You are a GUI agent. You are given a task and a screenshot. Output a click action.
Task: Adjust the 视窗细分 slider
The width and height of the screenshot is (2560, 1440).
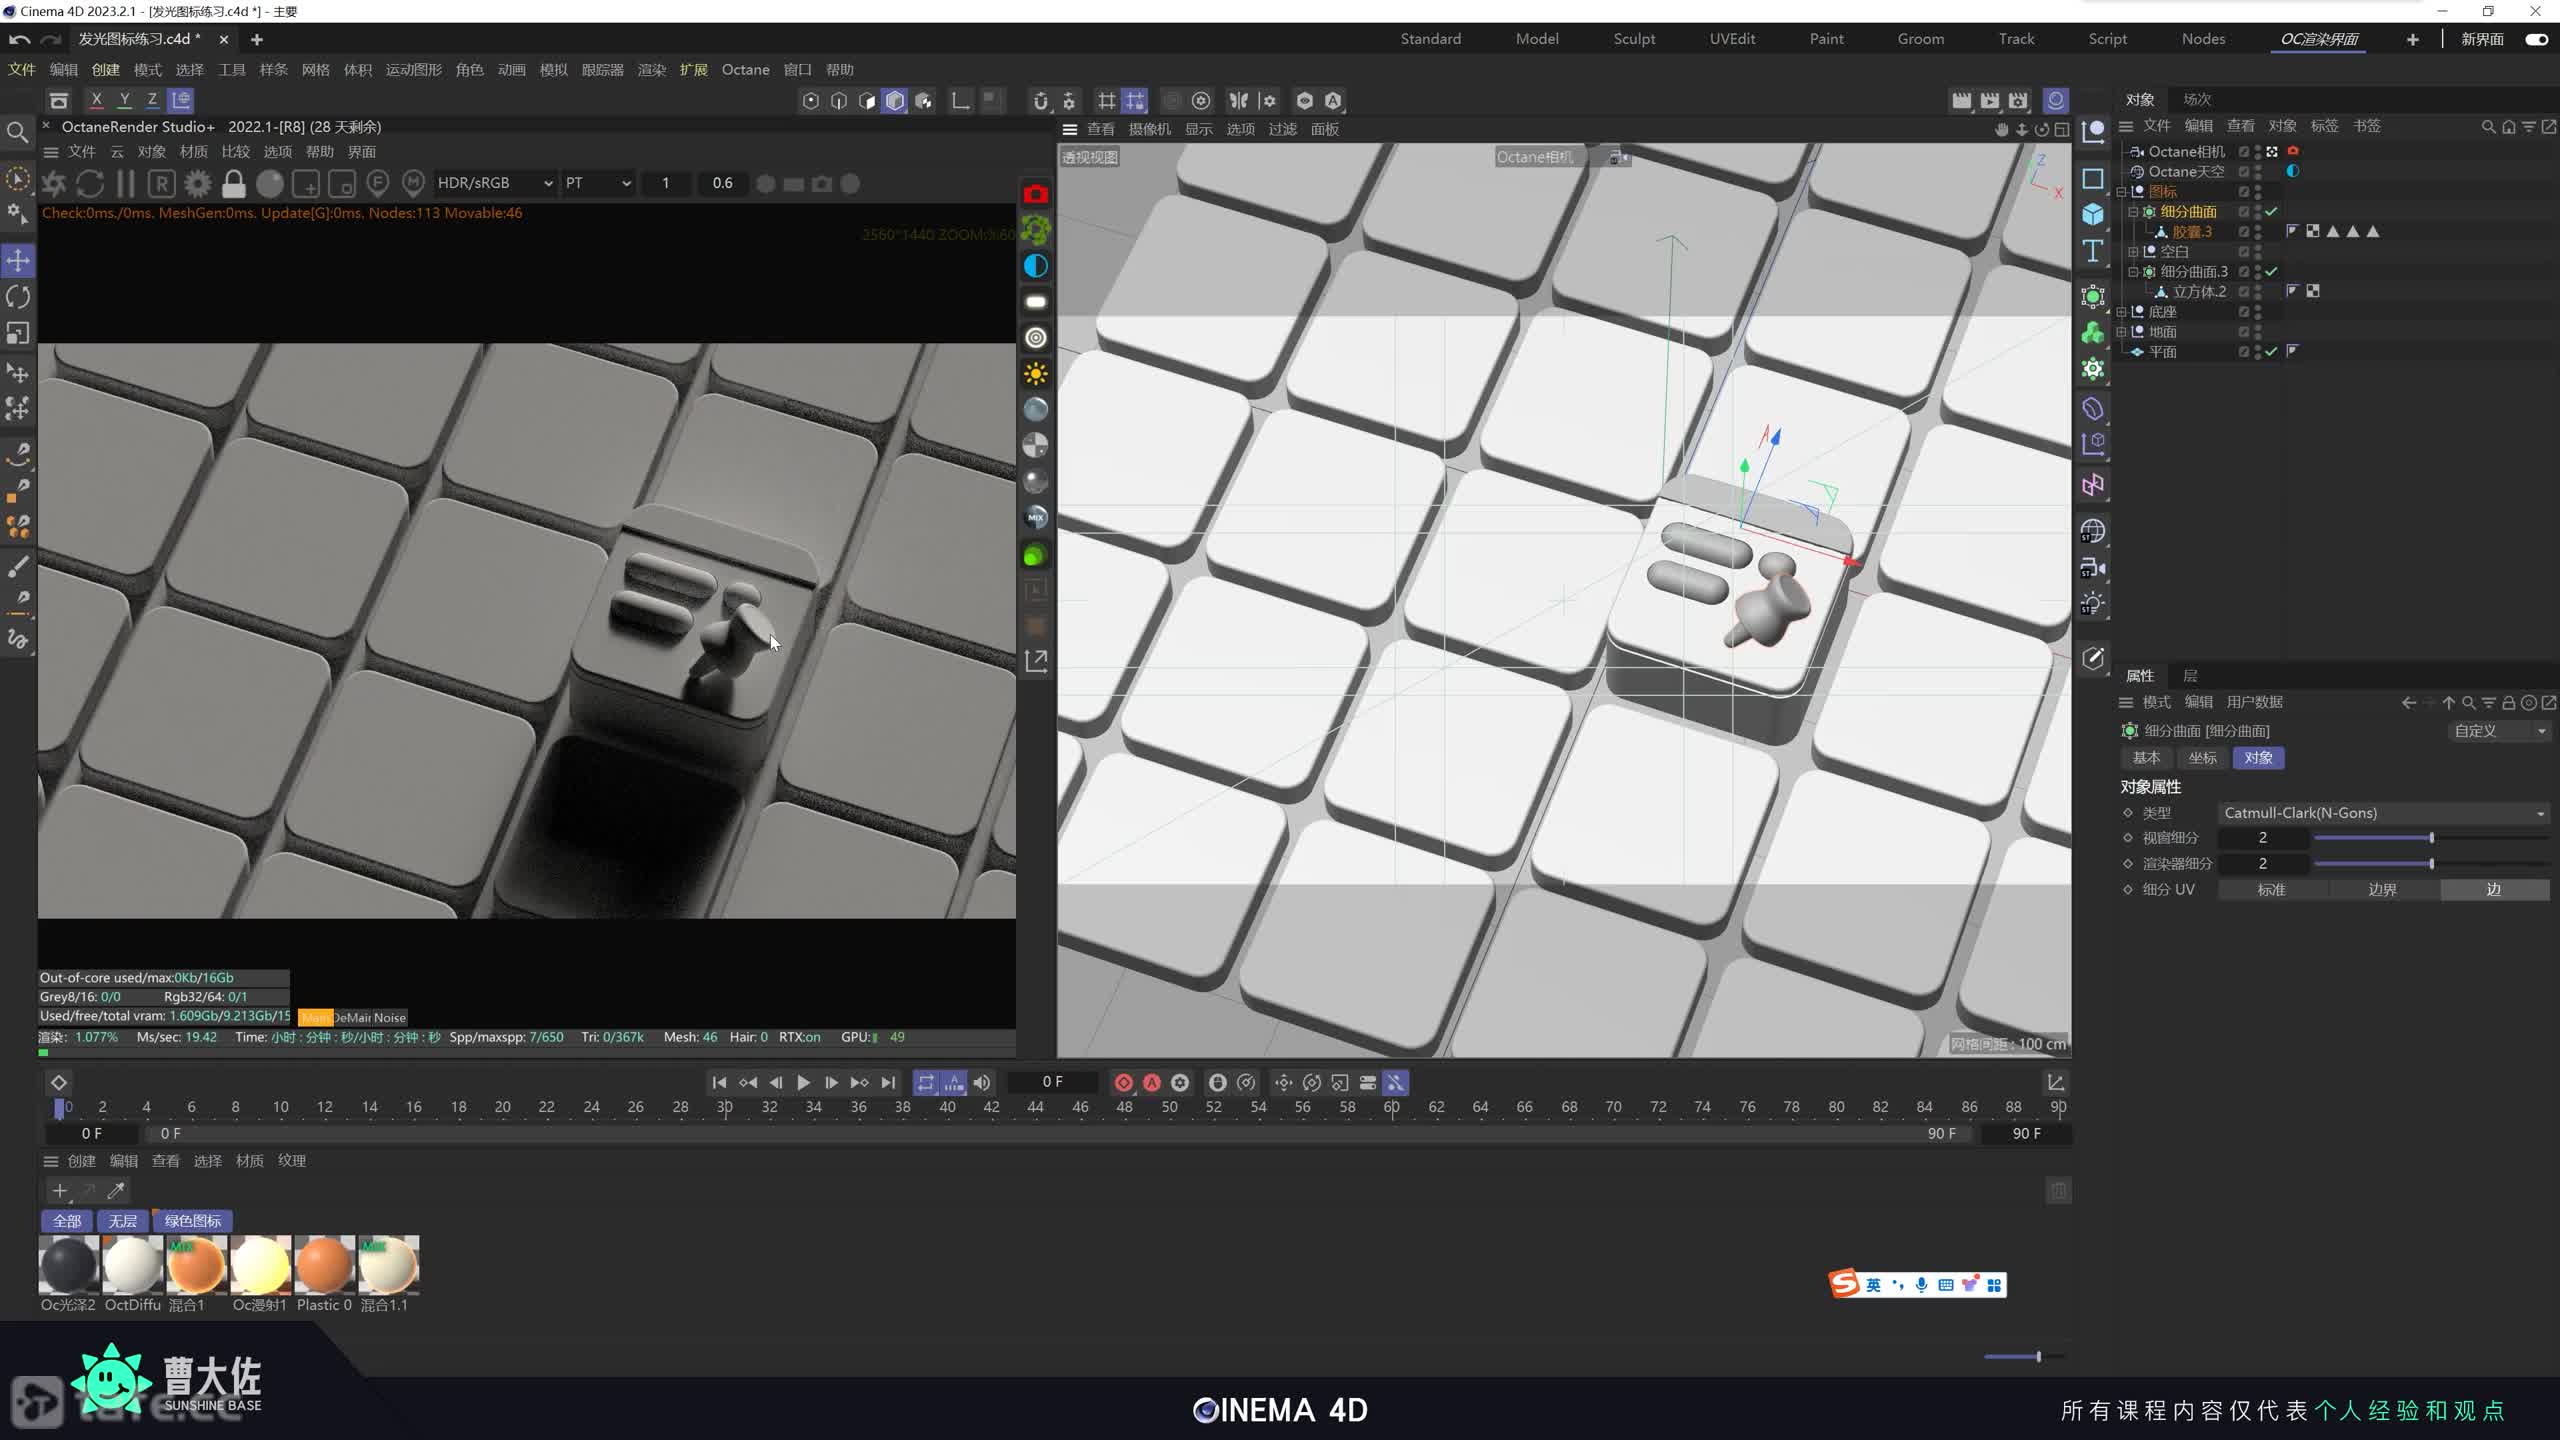2431,838
